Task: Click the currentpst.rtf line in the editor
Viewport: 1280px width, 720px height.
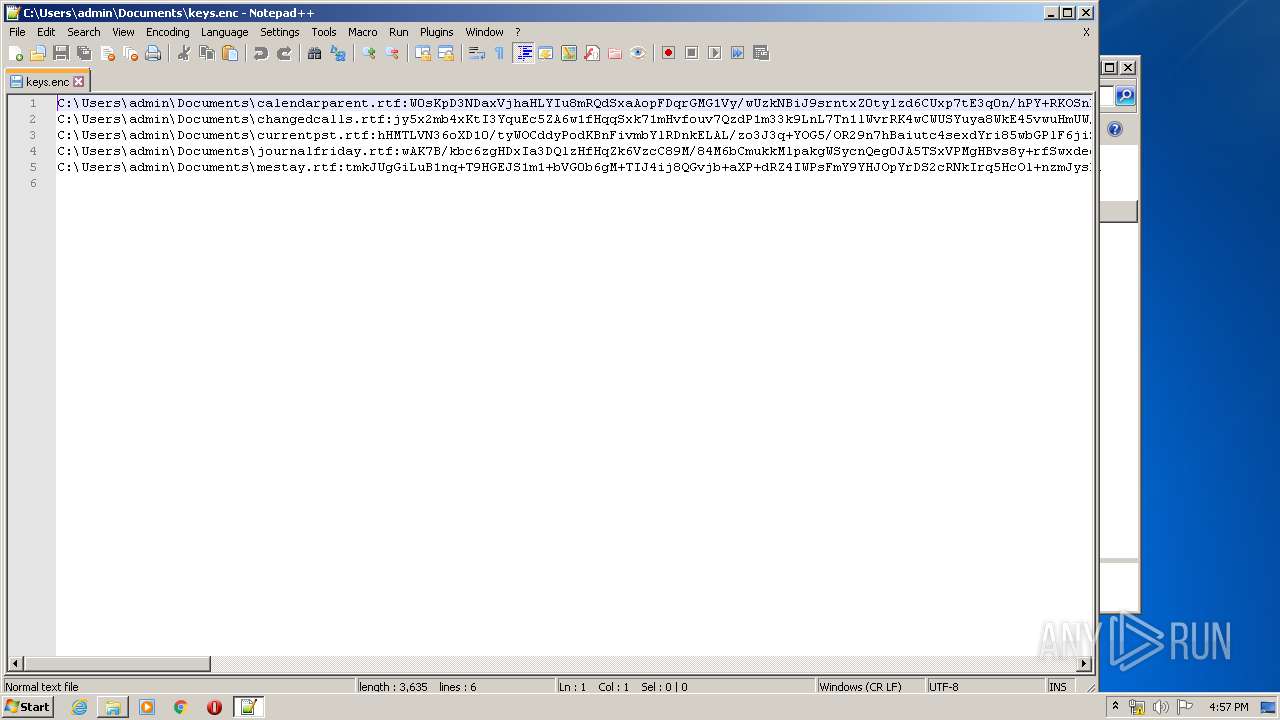Action: 574,135
